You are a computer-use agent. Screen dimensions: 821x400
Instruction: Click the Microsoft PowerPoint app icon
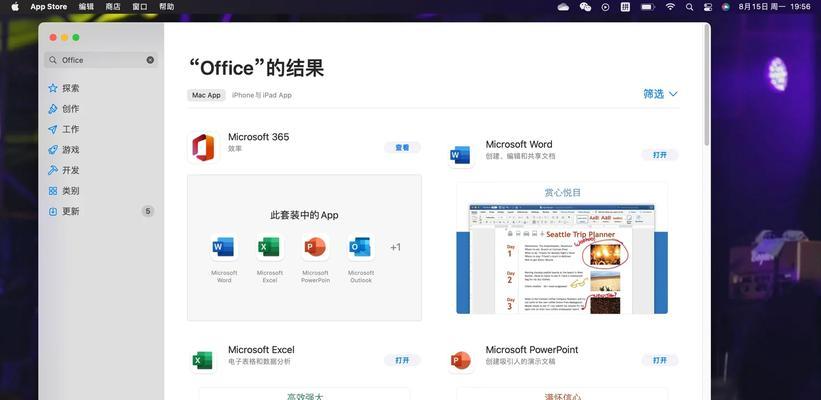(x=461, y=361)
